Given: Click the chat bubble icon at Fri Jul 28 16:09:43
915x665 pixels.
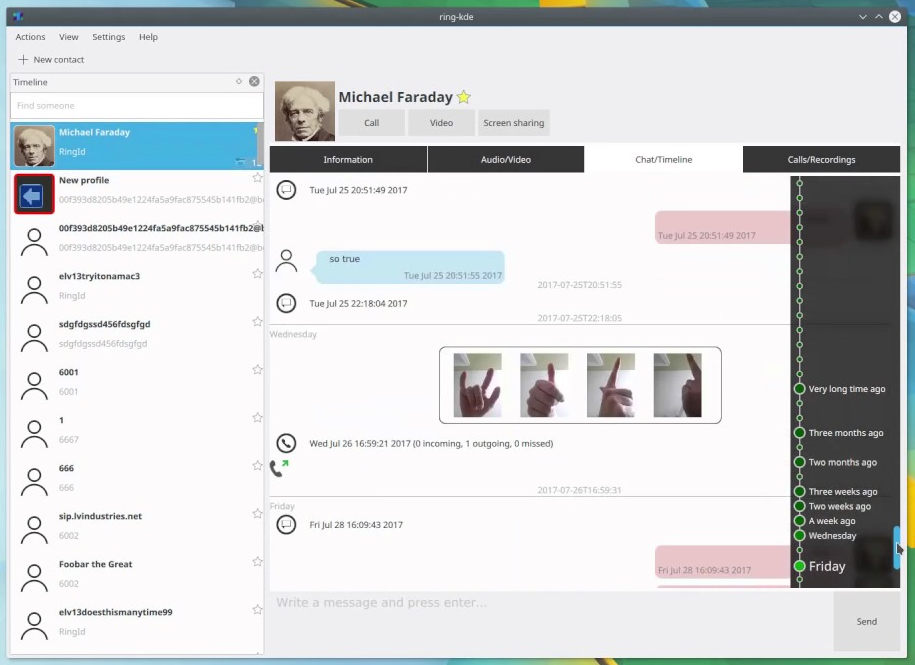Looking at the screenshot, I should pos(286,524).
